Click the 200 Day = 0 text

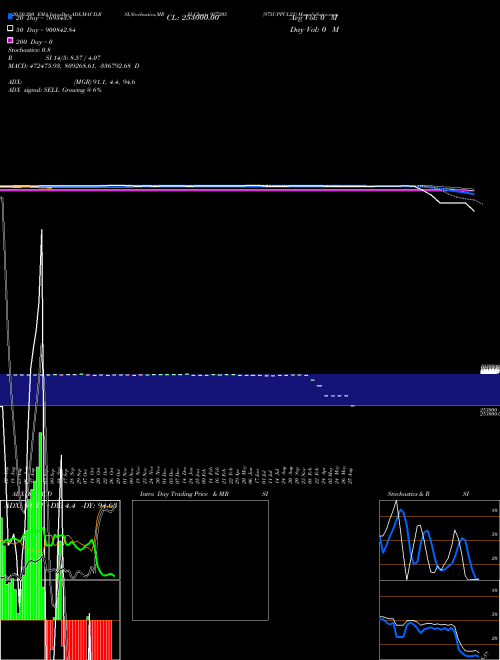(34, 42)
